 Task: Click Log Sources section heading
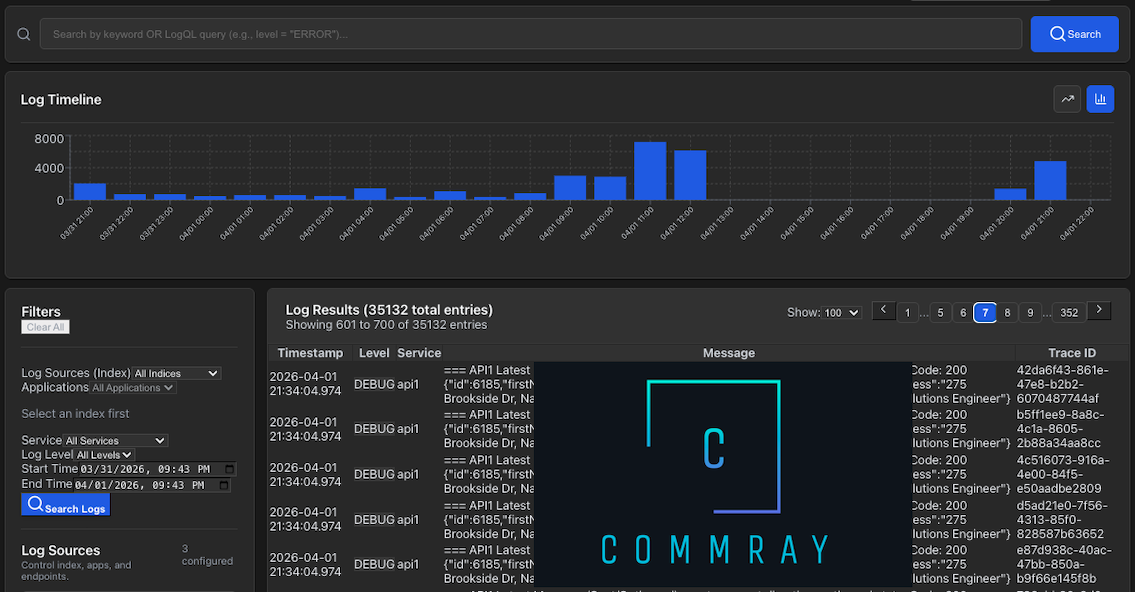[61, 551]
